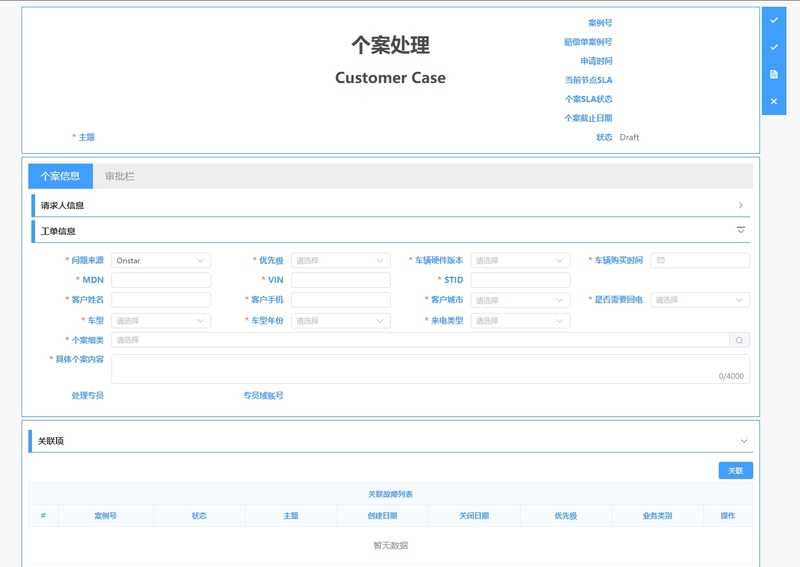800x567 pixels.
Task: Open the 车辆硬件版本 dropdown
Action: point(520,260)
